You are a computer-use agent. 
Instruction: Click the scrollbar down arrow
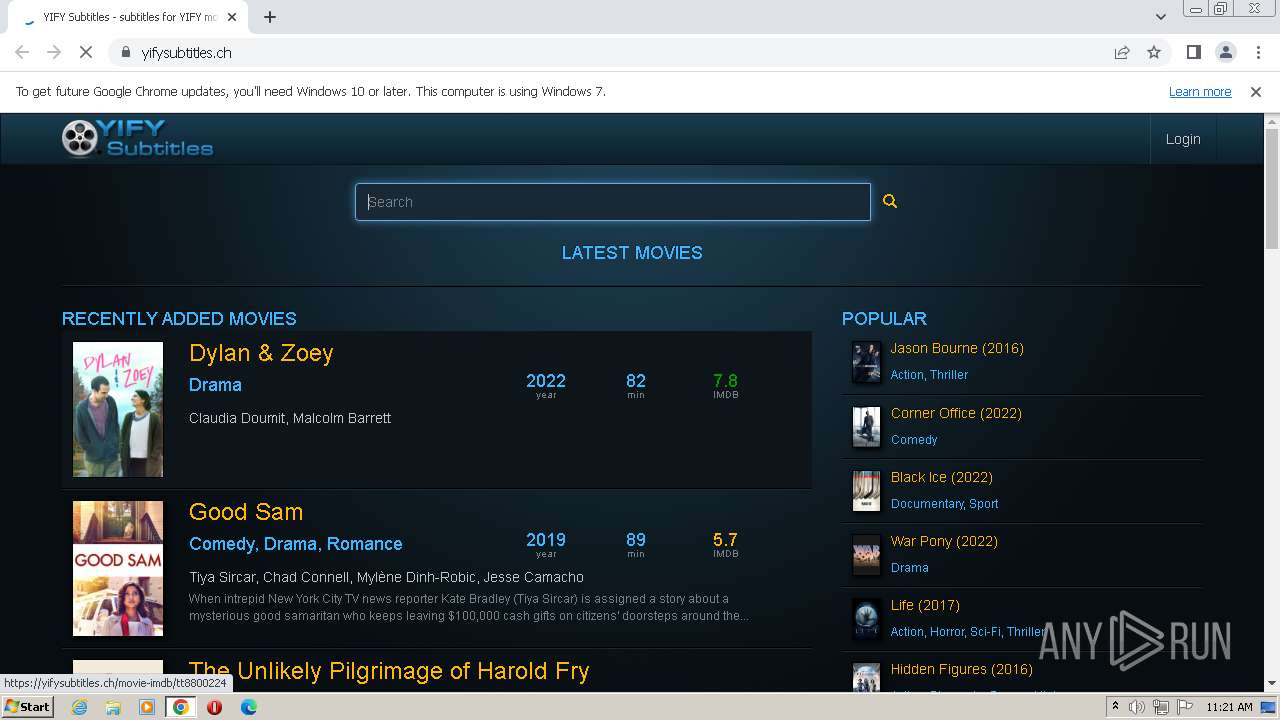coord(1272,684)
